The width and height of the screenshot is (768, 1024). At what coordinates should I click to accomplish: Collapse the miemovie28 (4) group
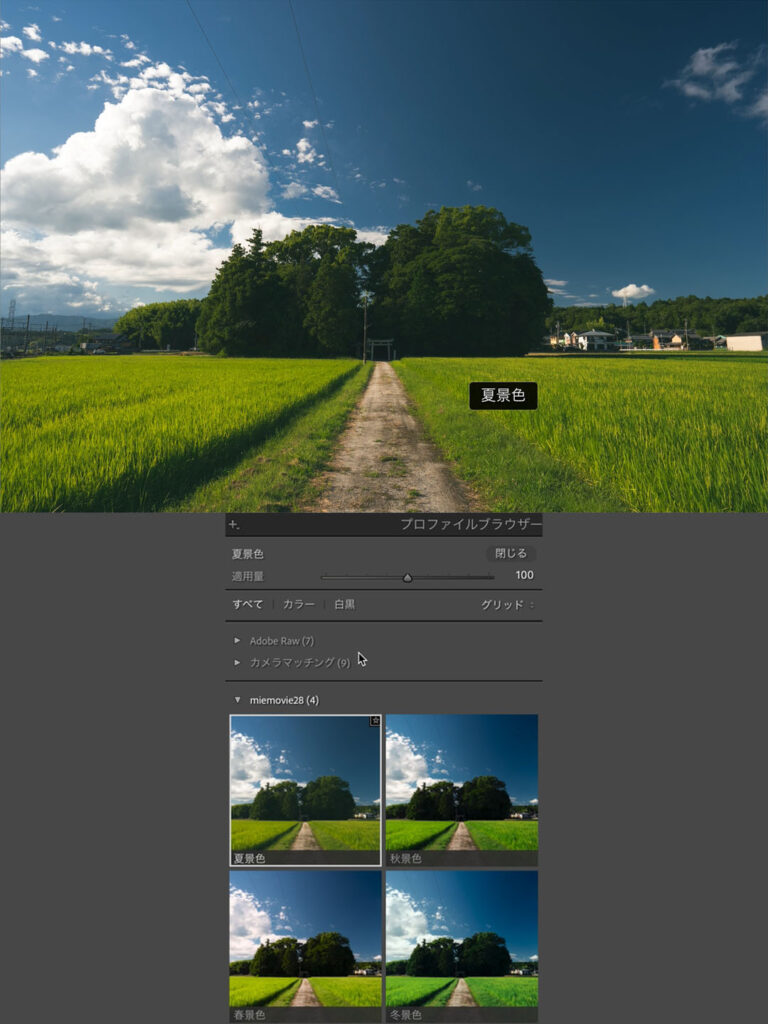(x=237, y=700)
